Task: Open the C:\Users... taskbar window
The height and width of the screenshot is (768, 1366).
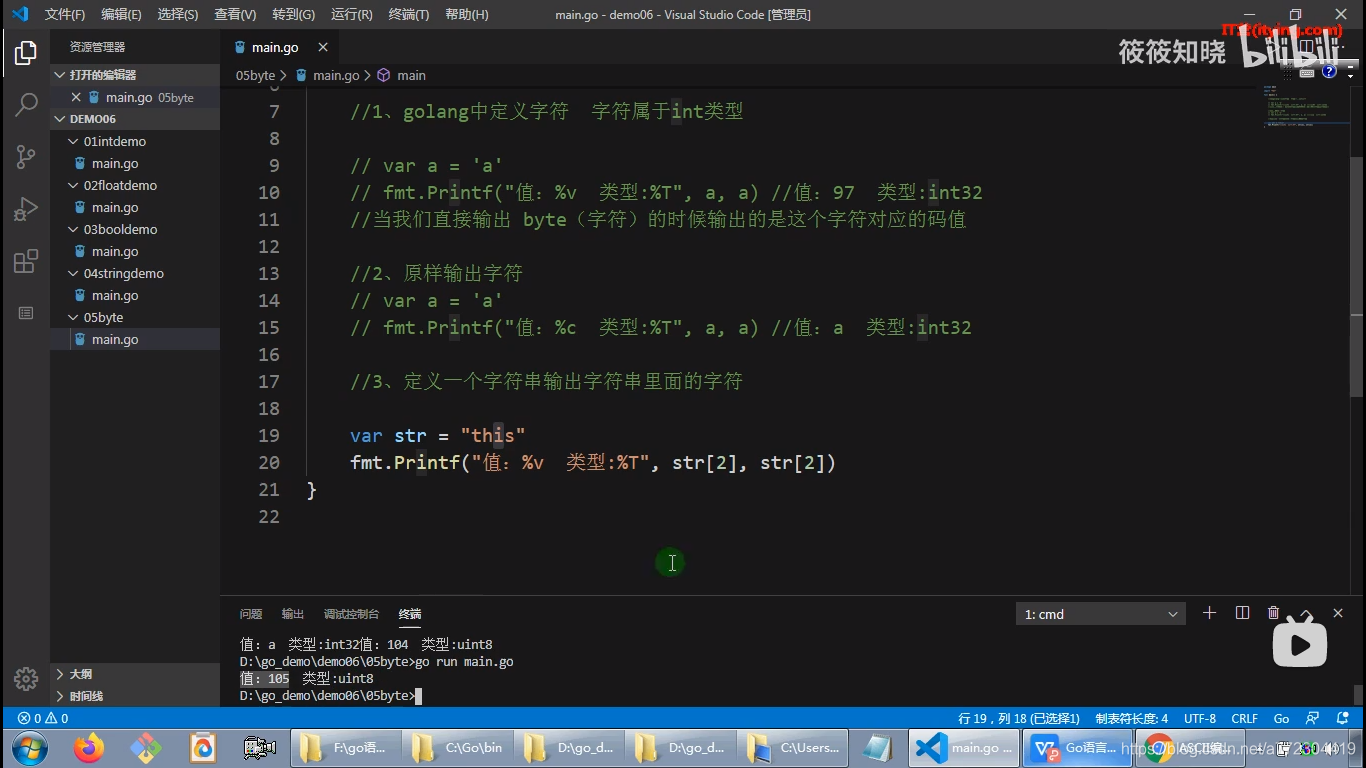Action: click(x=793, y=747)
